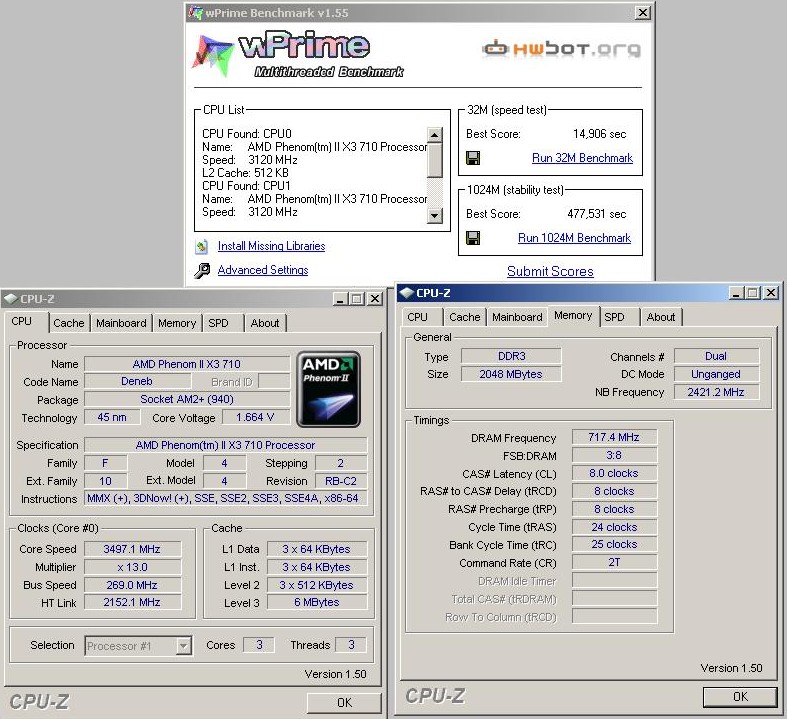Switch to Mainboard tab in left CPU-Z window
Screen dimensions: 787x719
[x=121, y=323]
